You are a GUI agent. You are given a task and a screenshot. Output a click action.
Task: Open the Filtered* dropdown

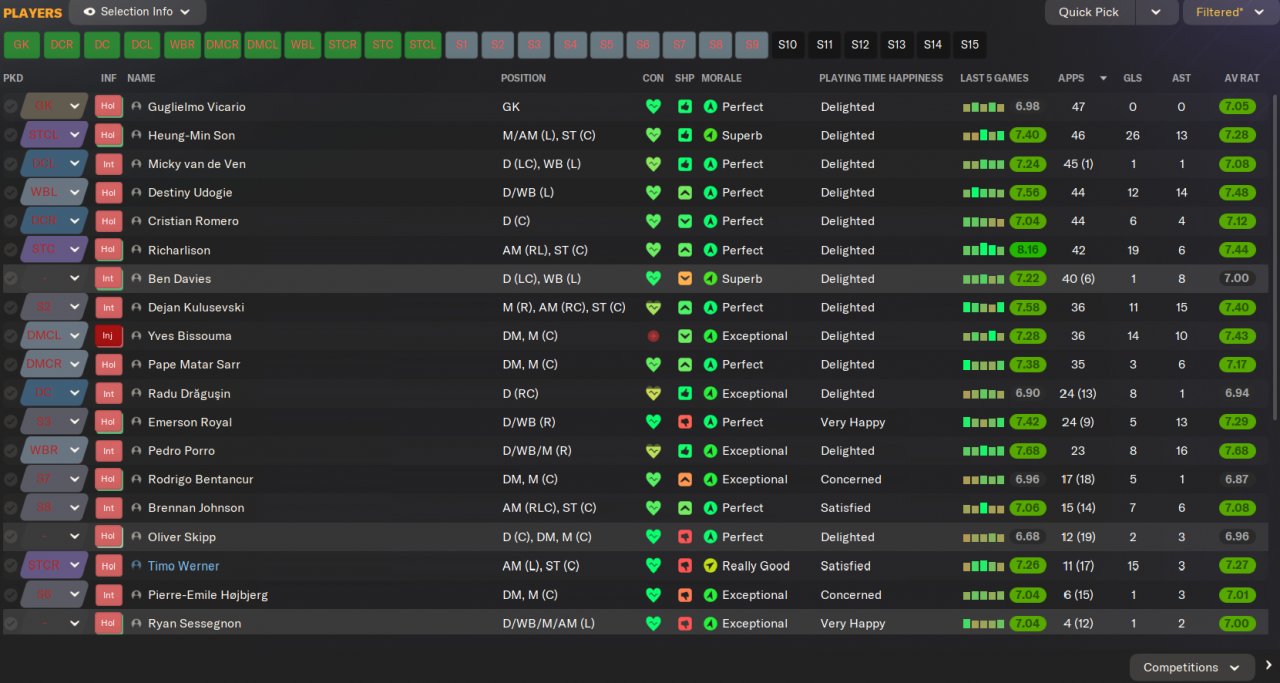1231,12
